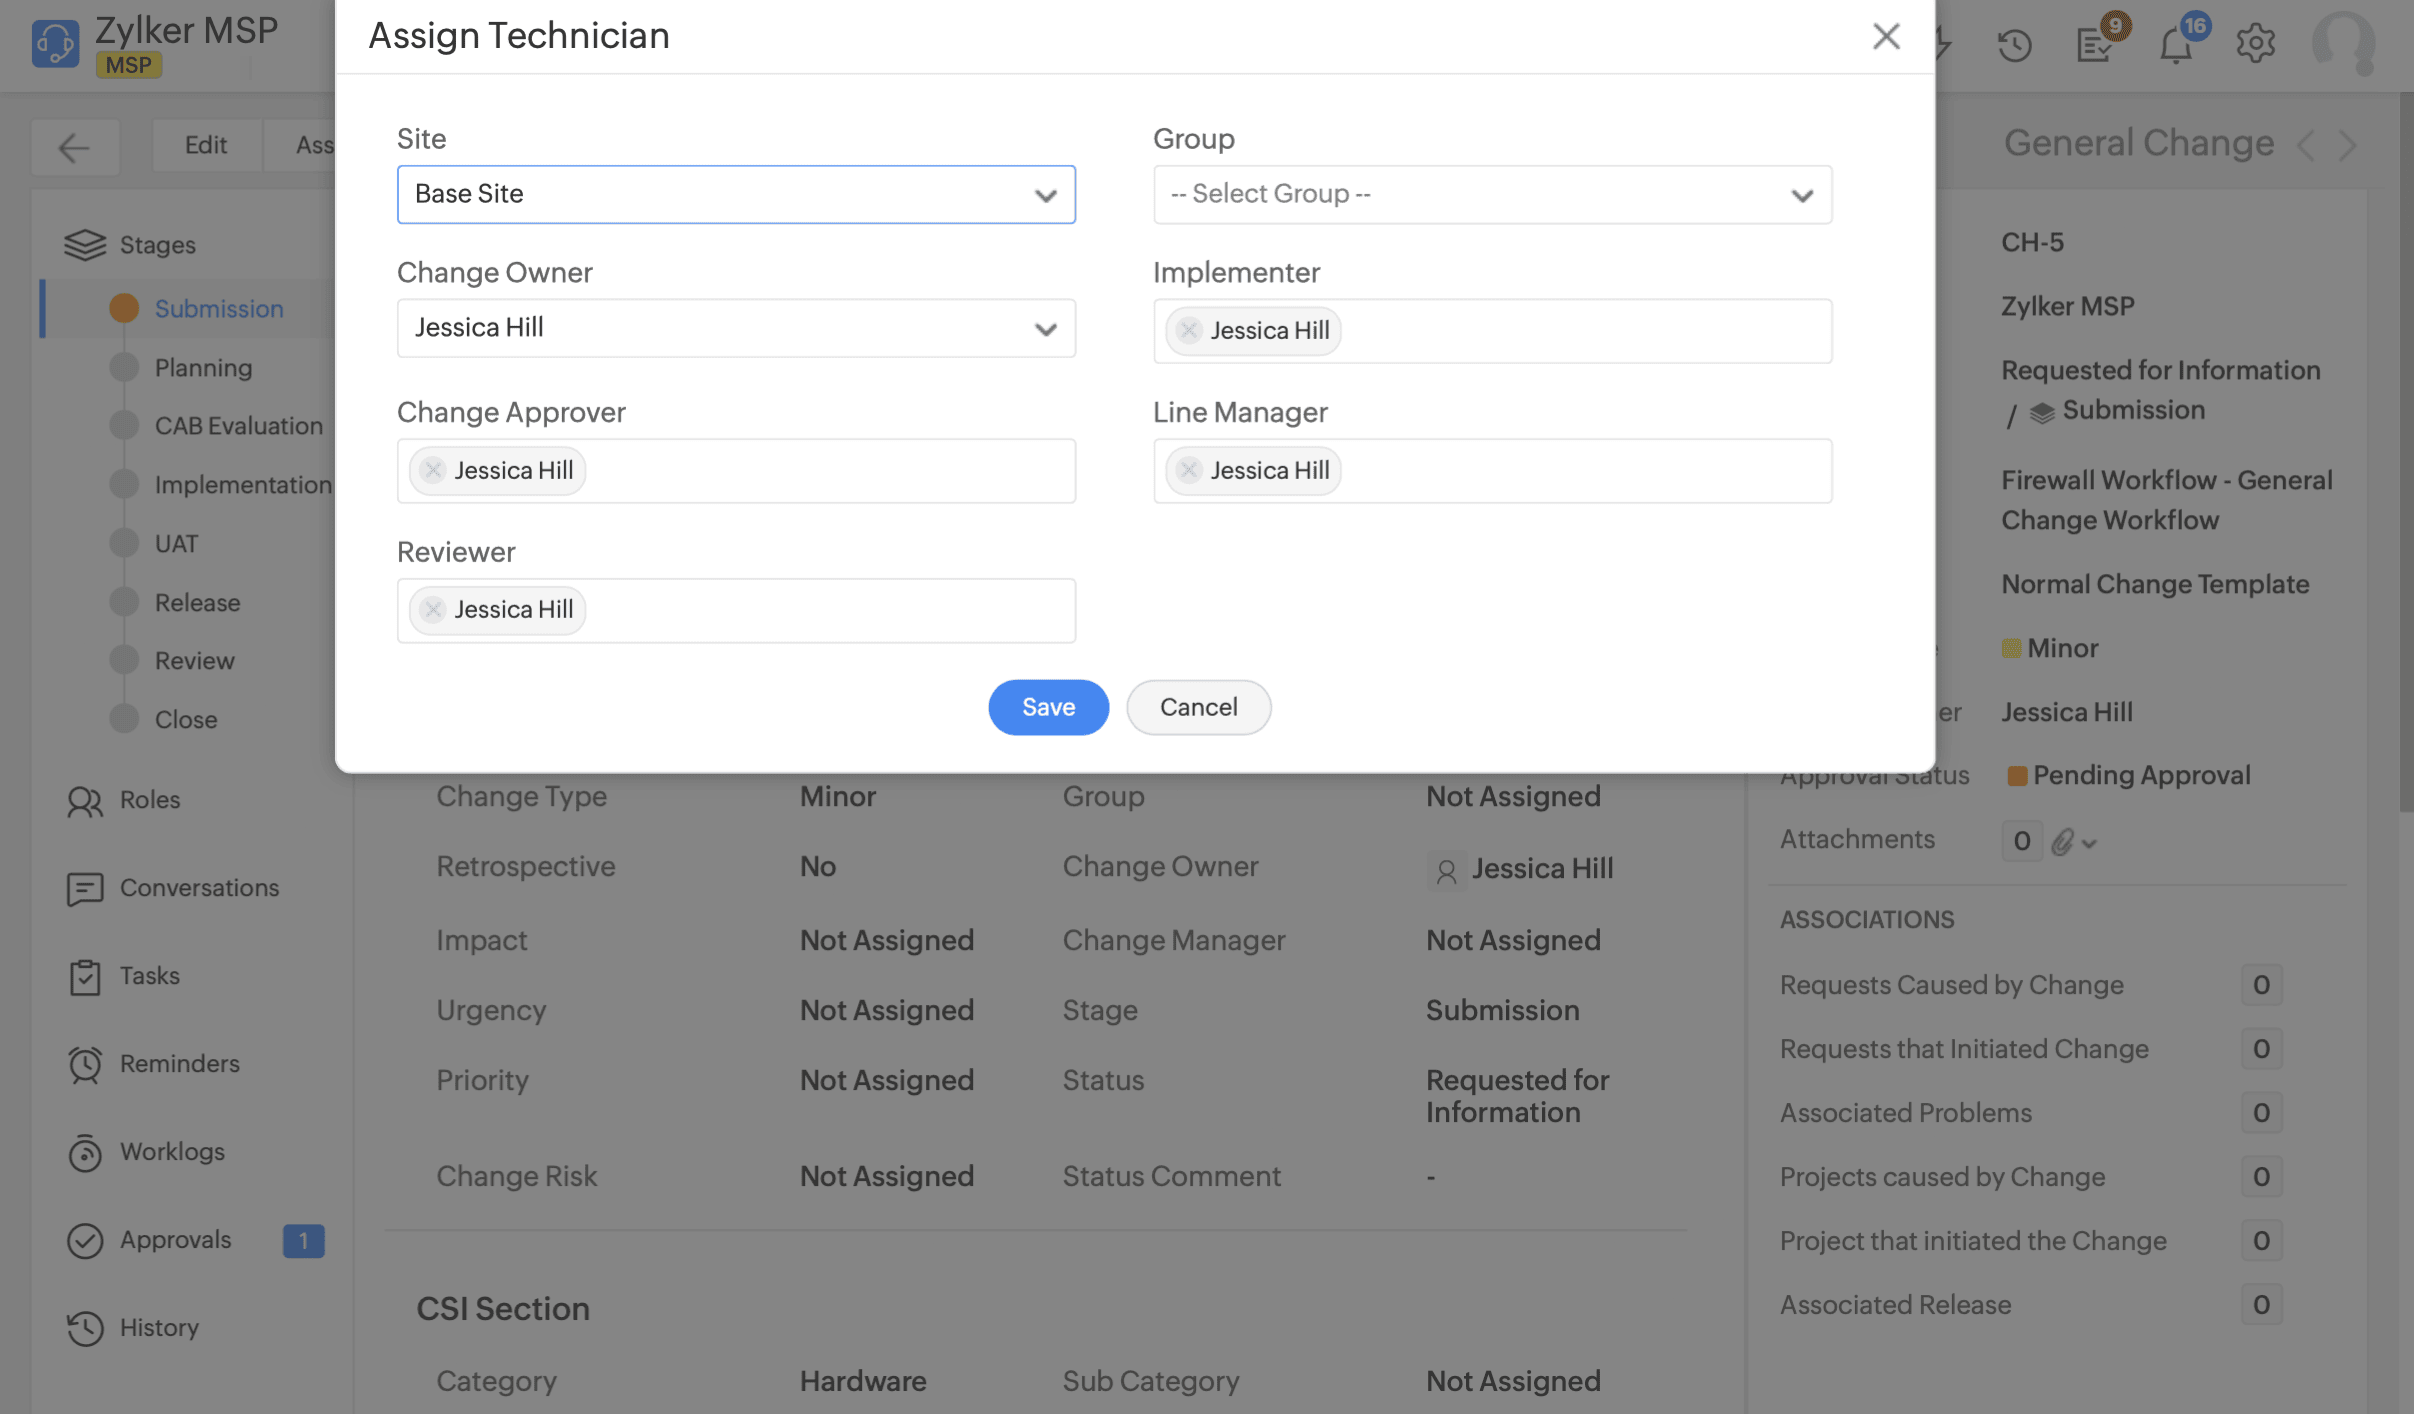2414x1414 pixels.
Task: Remove Jessica Hill from Reviewer field
Action: point(433,609)
